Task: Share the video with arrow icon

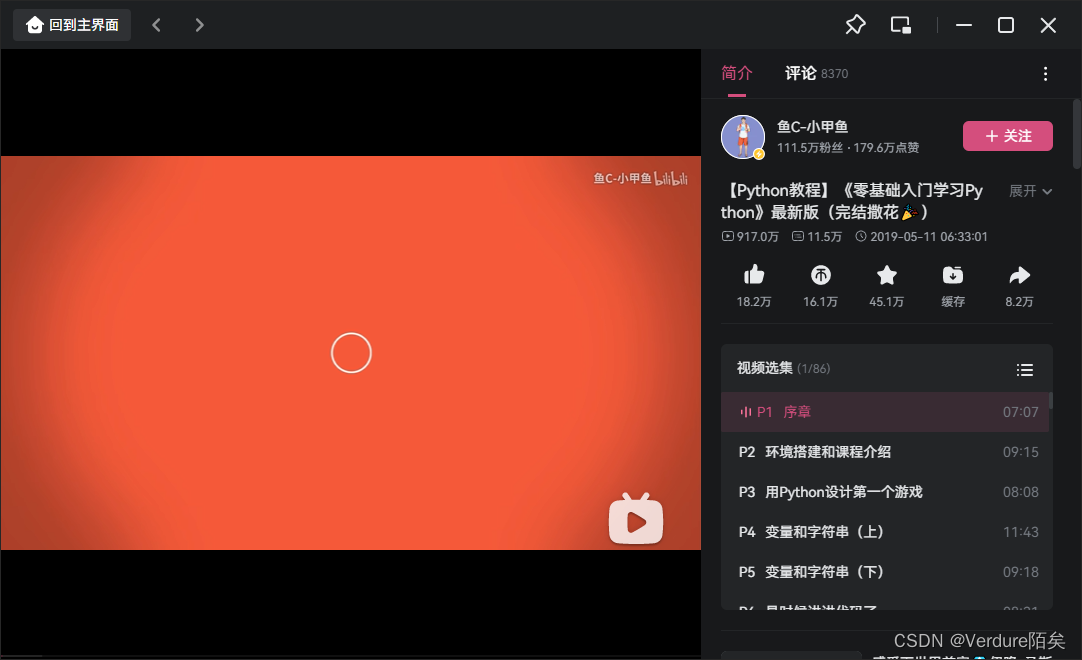Action: [1019, 275]
